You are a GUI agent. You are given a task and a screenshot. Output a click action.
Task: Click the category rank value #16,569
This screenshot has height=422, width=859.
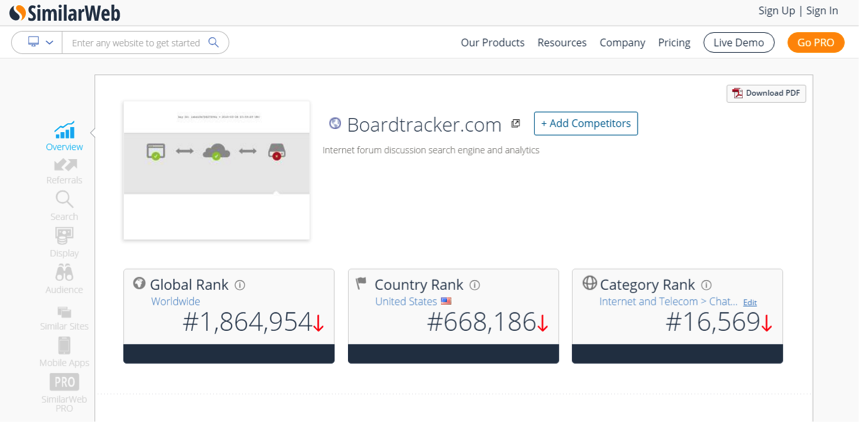pos(713,323)
